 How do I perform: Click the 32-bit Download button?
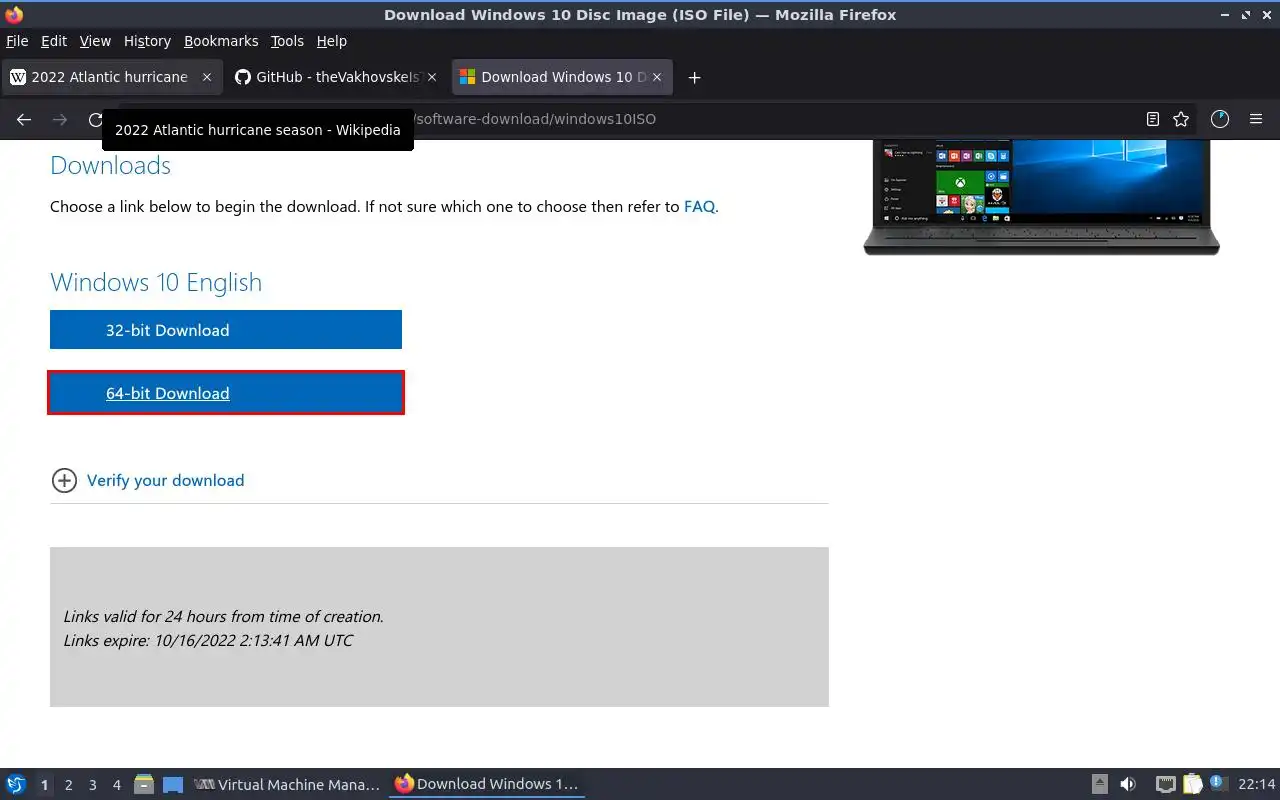point(226,330)
